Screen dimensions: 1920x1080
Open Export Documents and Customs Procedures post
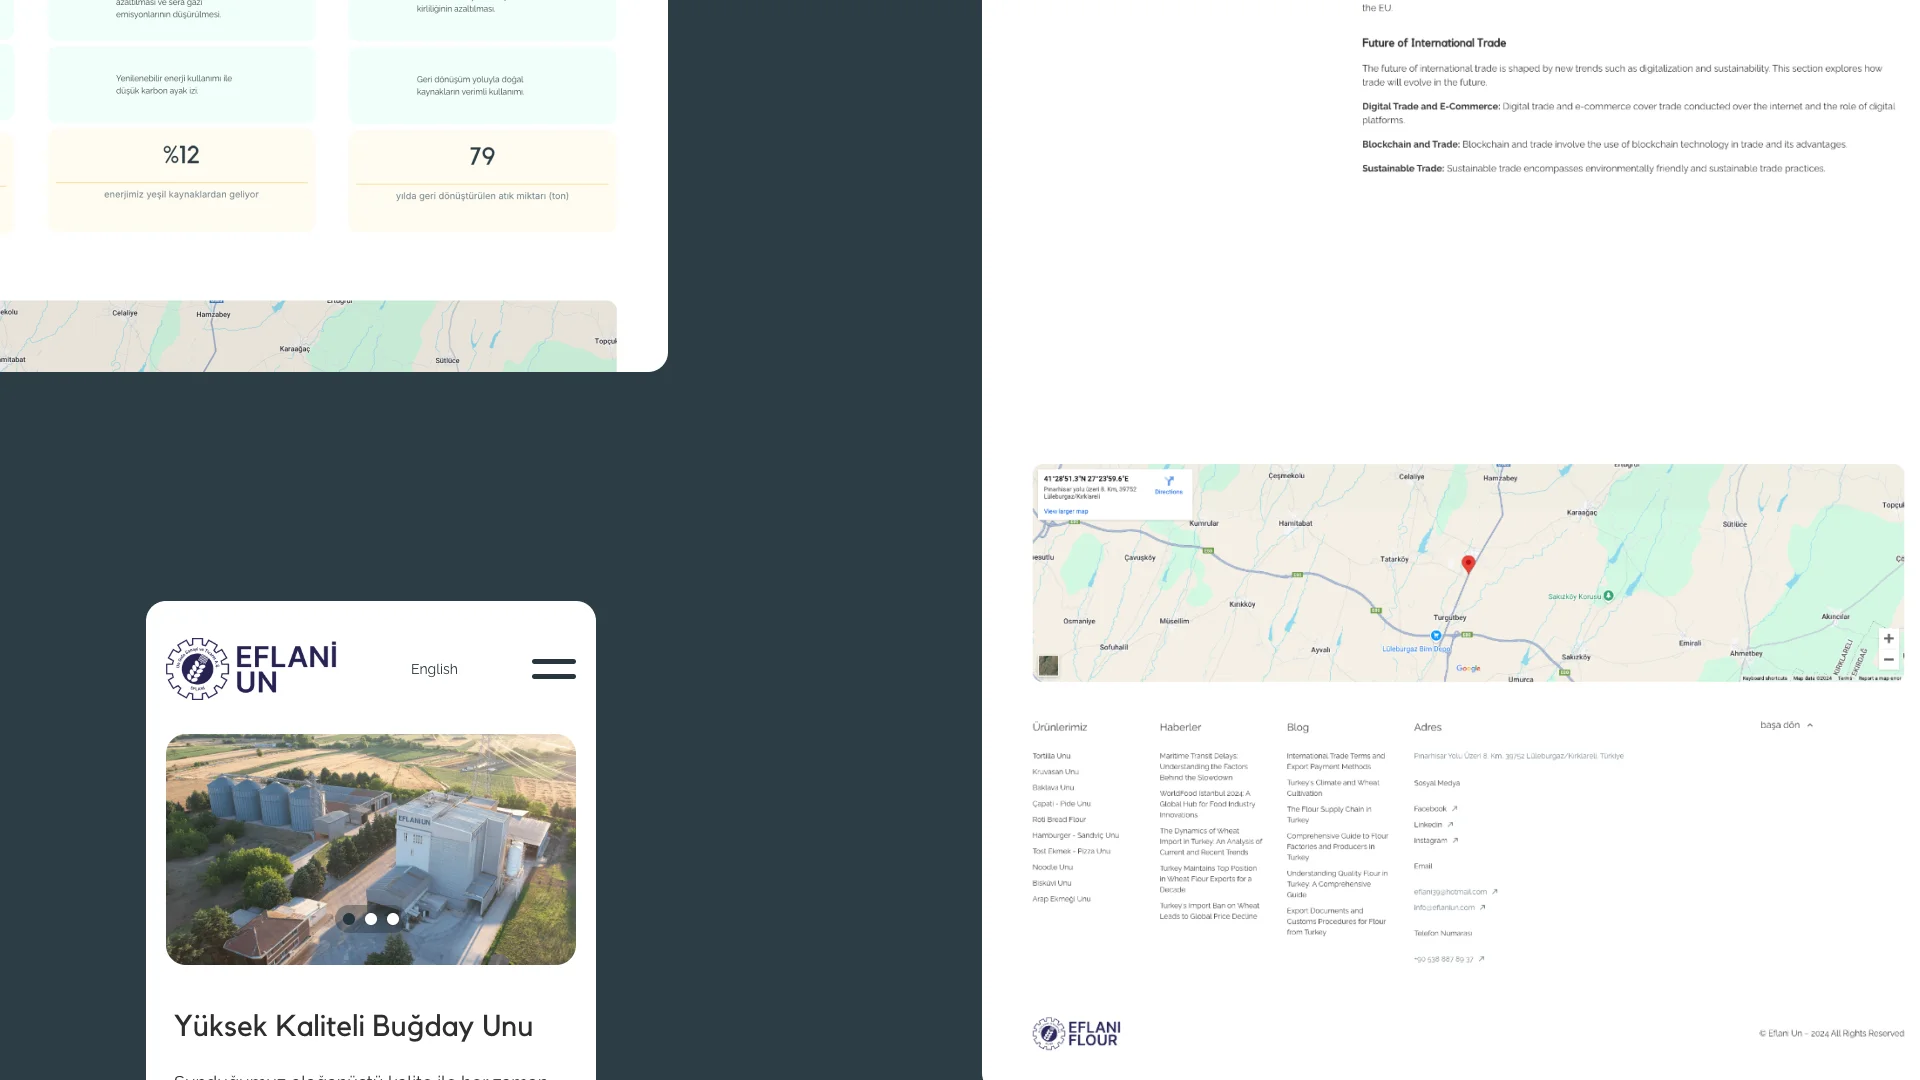1336,922
